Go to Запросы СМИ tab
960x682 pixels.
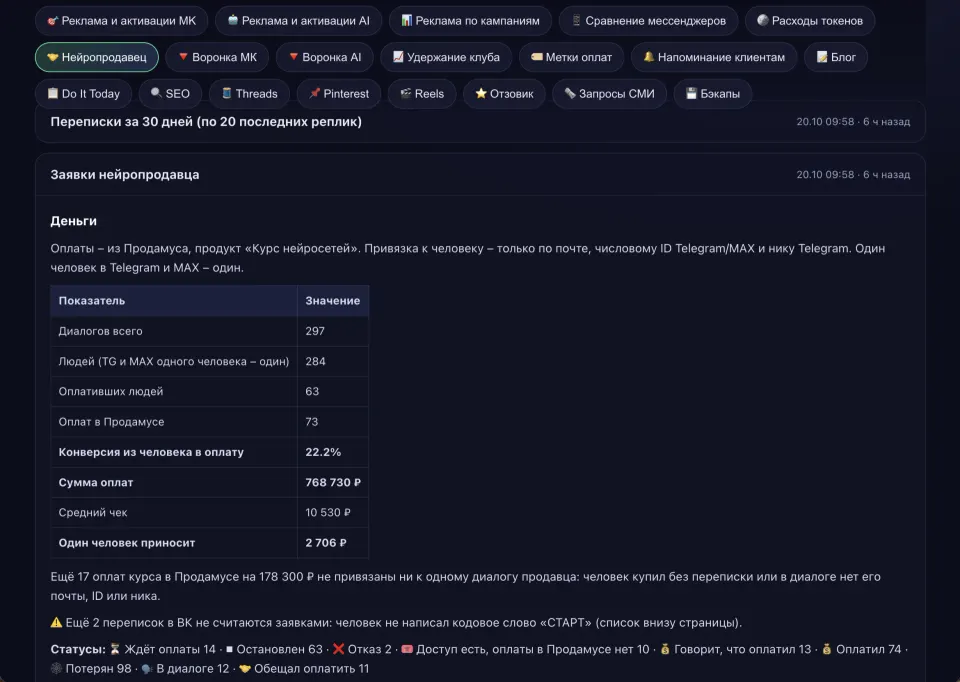(609, 94)
